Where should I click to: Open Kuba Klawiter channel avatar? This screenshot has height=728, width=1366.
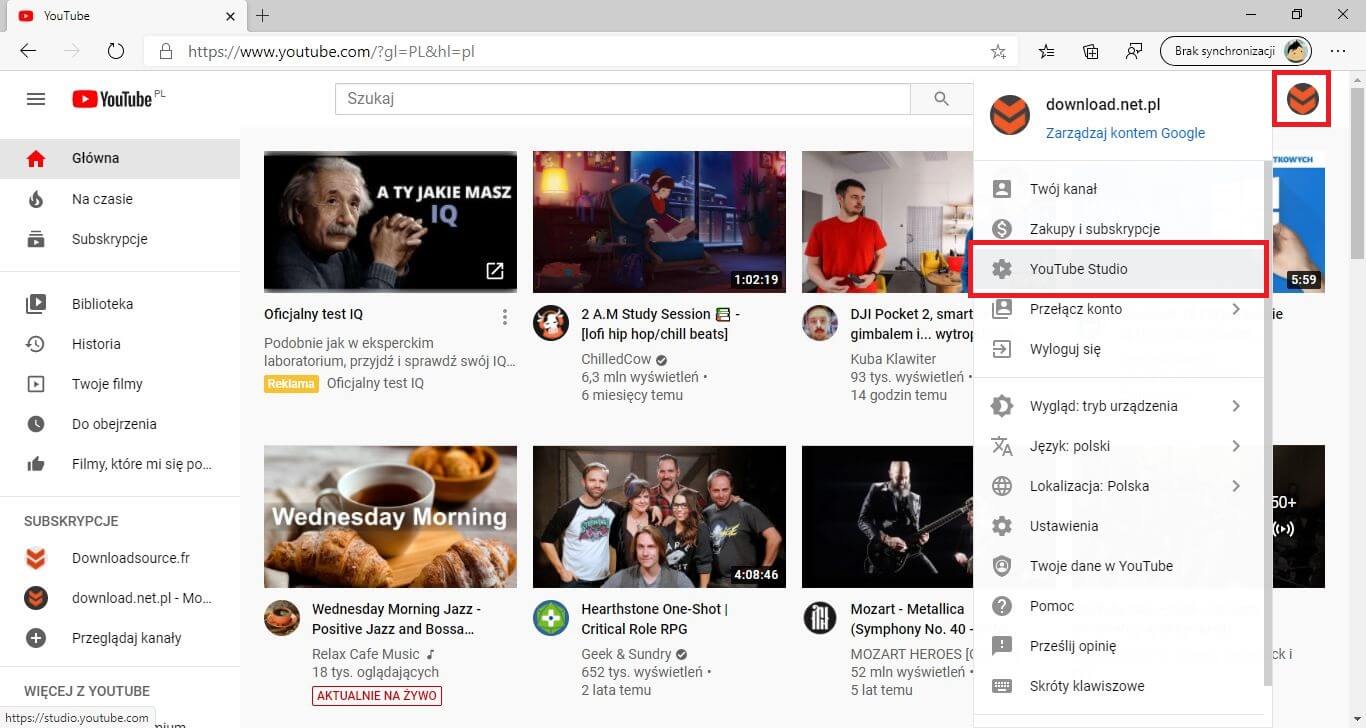pos(820,323)
